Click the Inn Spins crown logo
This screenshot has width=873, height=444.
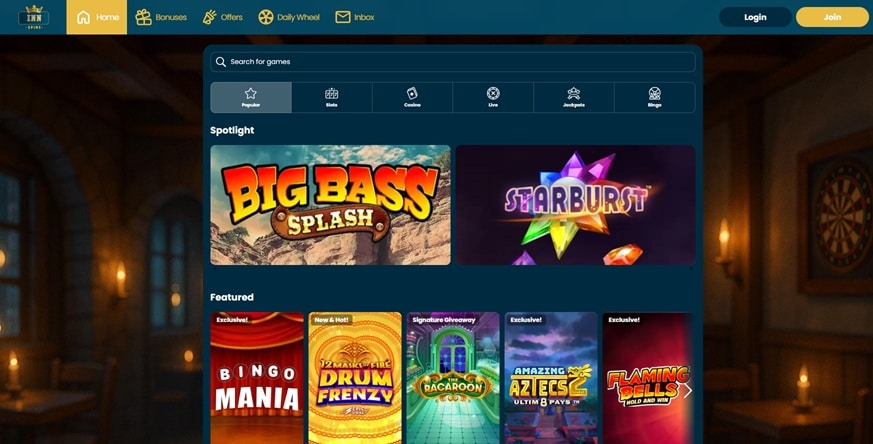[x=33, y=17]
